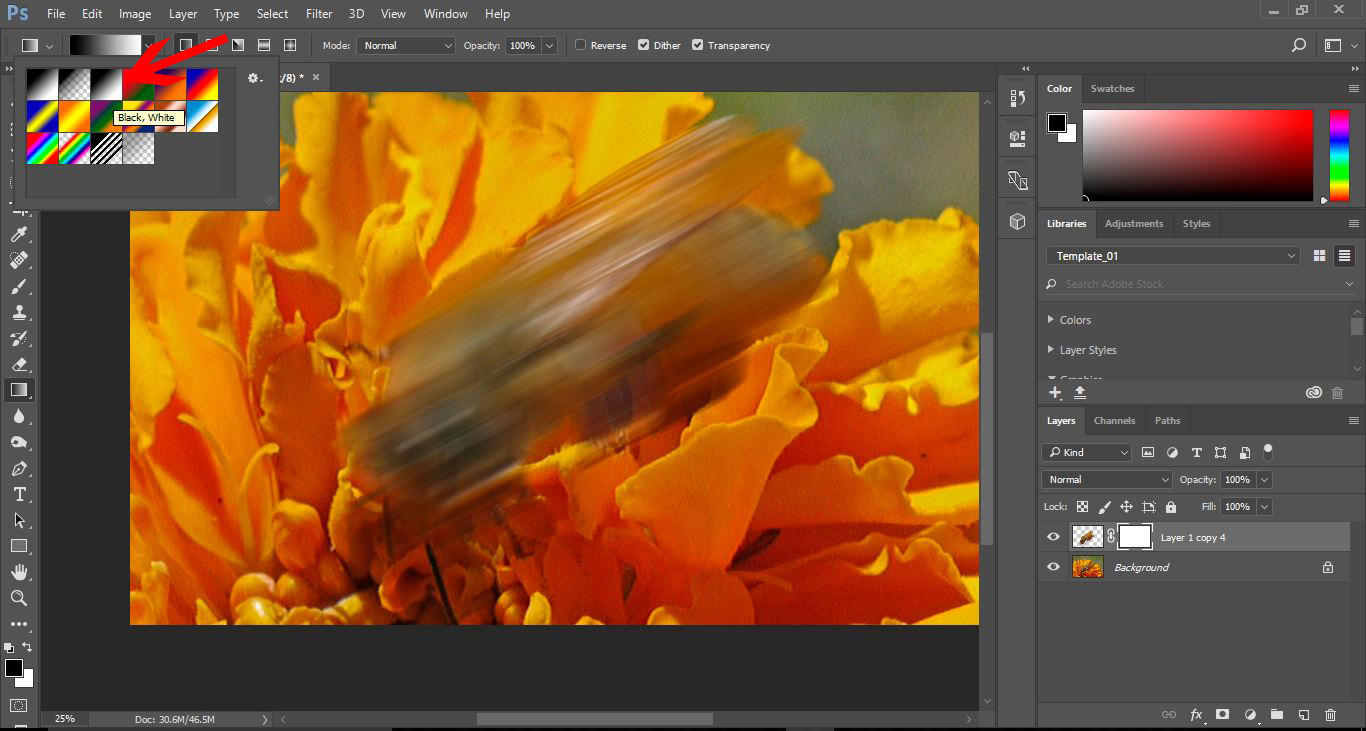This screenshot has height=731, width=1366.
Task: Select the Eyedropper tool
Action: pyautogui.click(x=19, y=234)
